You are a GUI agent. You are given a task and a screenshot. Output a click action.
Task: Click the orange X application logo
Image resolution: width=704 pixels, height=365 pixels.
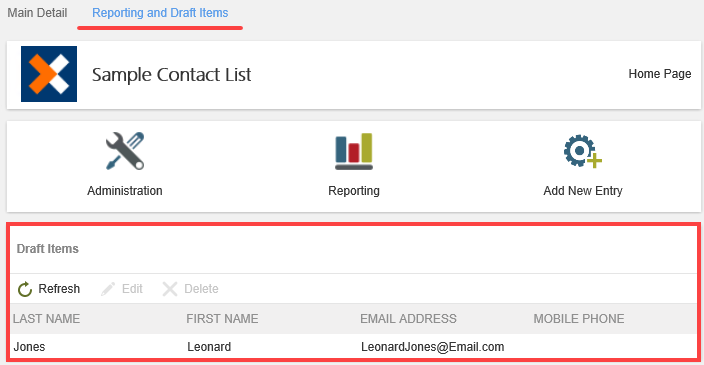[49, 74]
